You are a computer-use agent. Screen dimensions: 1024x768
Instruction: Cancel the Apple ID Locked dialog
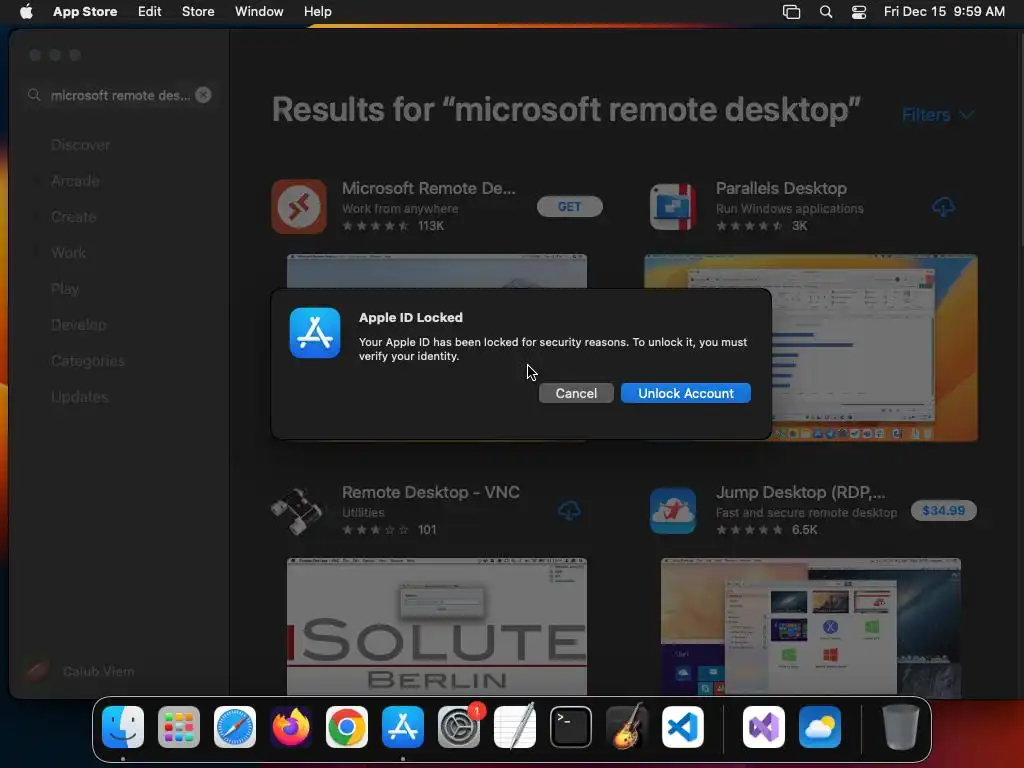576,393
